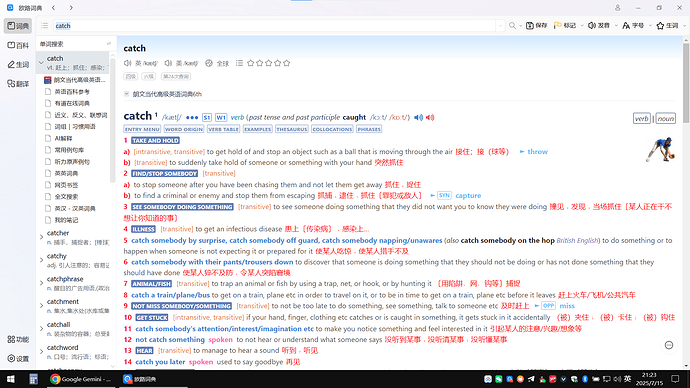Open the 百科 encyclopedia sidebar icon
Viewport: 690px width, 388px height.
[18, 45]
